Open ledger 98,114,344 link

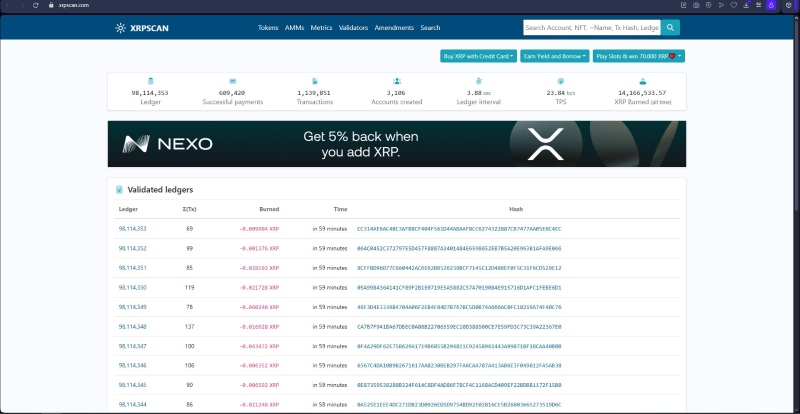(x=133, y=404)
